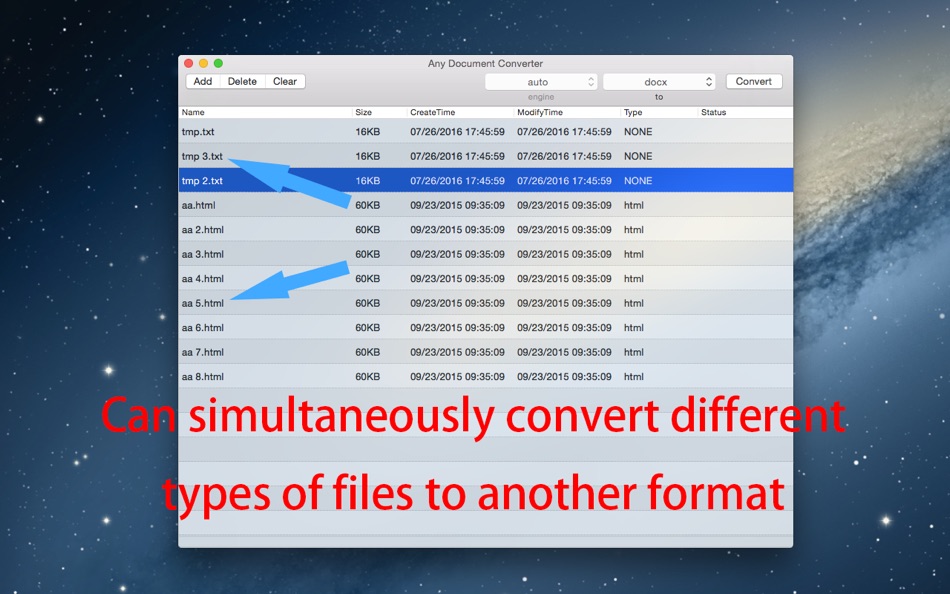Click the html type of aa.html

634,205
